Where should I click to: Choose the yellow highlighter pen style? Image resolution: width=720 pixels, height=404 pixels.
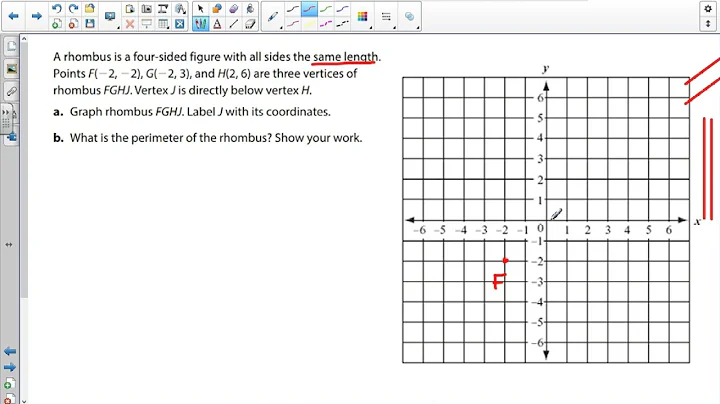tap(309, 24)
